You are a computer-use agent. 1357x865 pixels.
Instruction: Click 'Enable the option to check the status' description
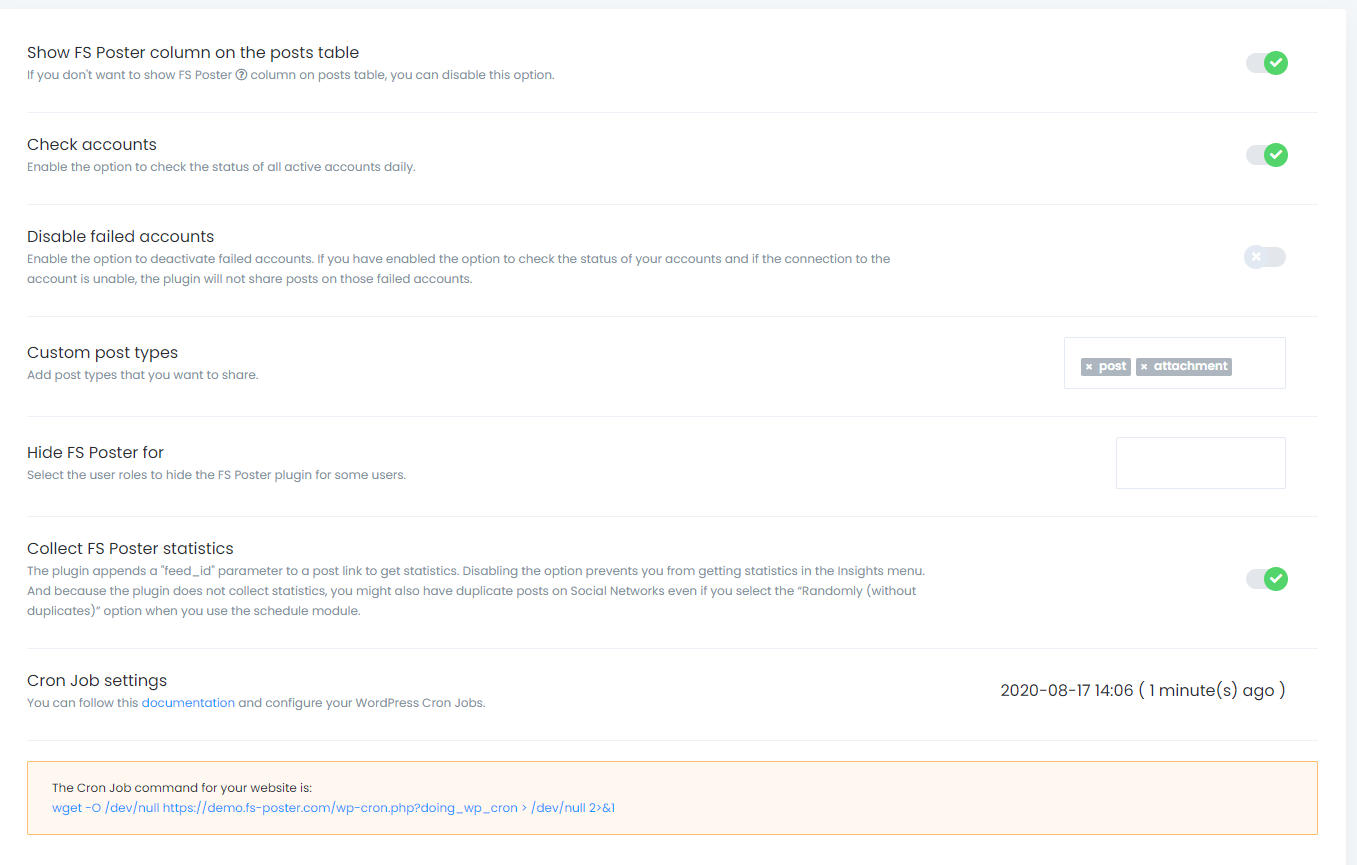221,167
